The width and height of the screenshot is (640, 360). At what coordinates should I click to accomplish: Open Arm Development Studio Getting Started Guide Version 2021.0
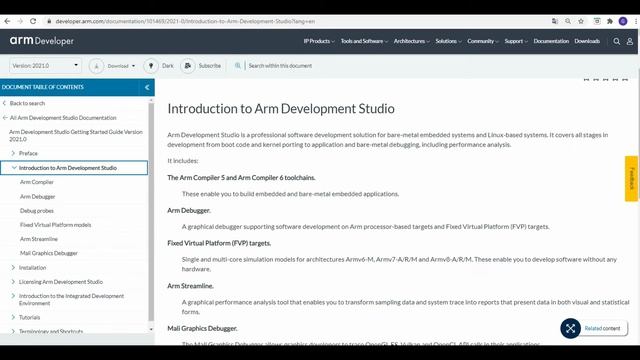[x=76, y=136]
